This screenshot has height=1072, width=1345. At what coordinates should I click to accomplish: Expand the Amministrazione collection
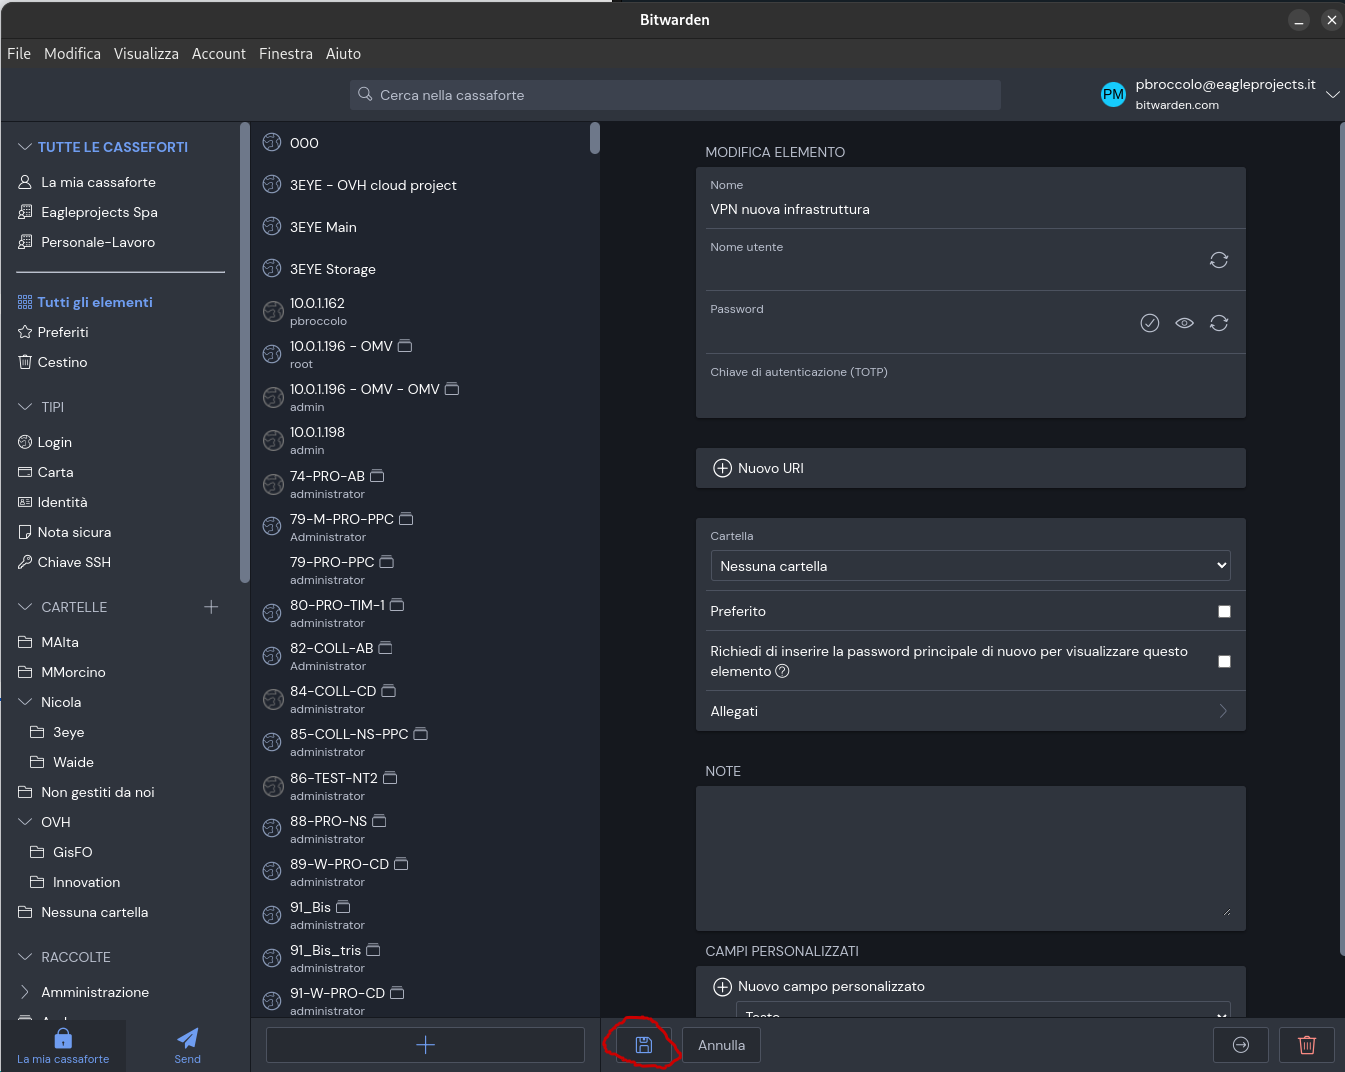pos(26,992)
